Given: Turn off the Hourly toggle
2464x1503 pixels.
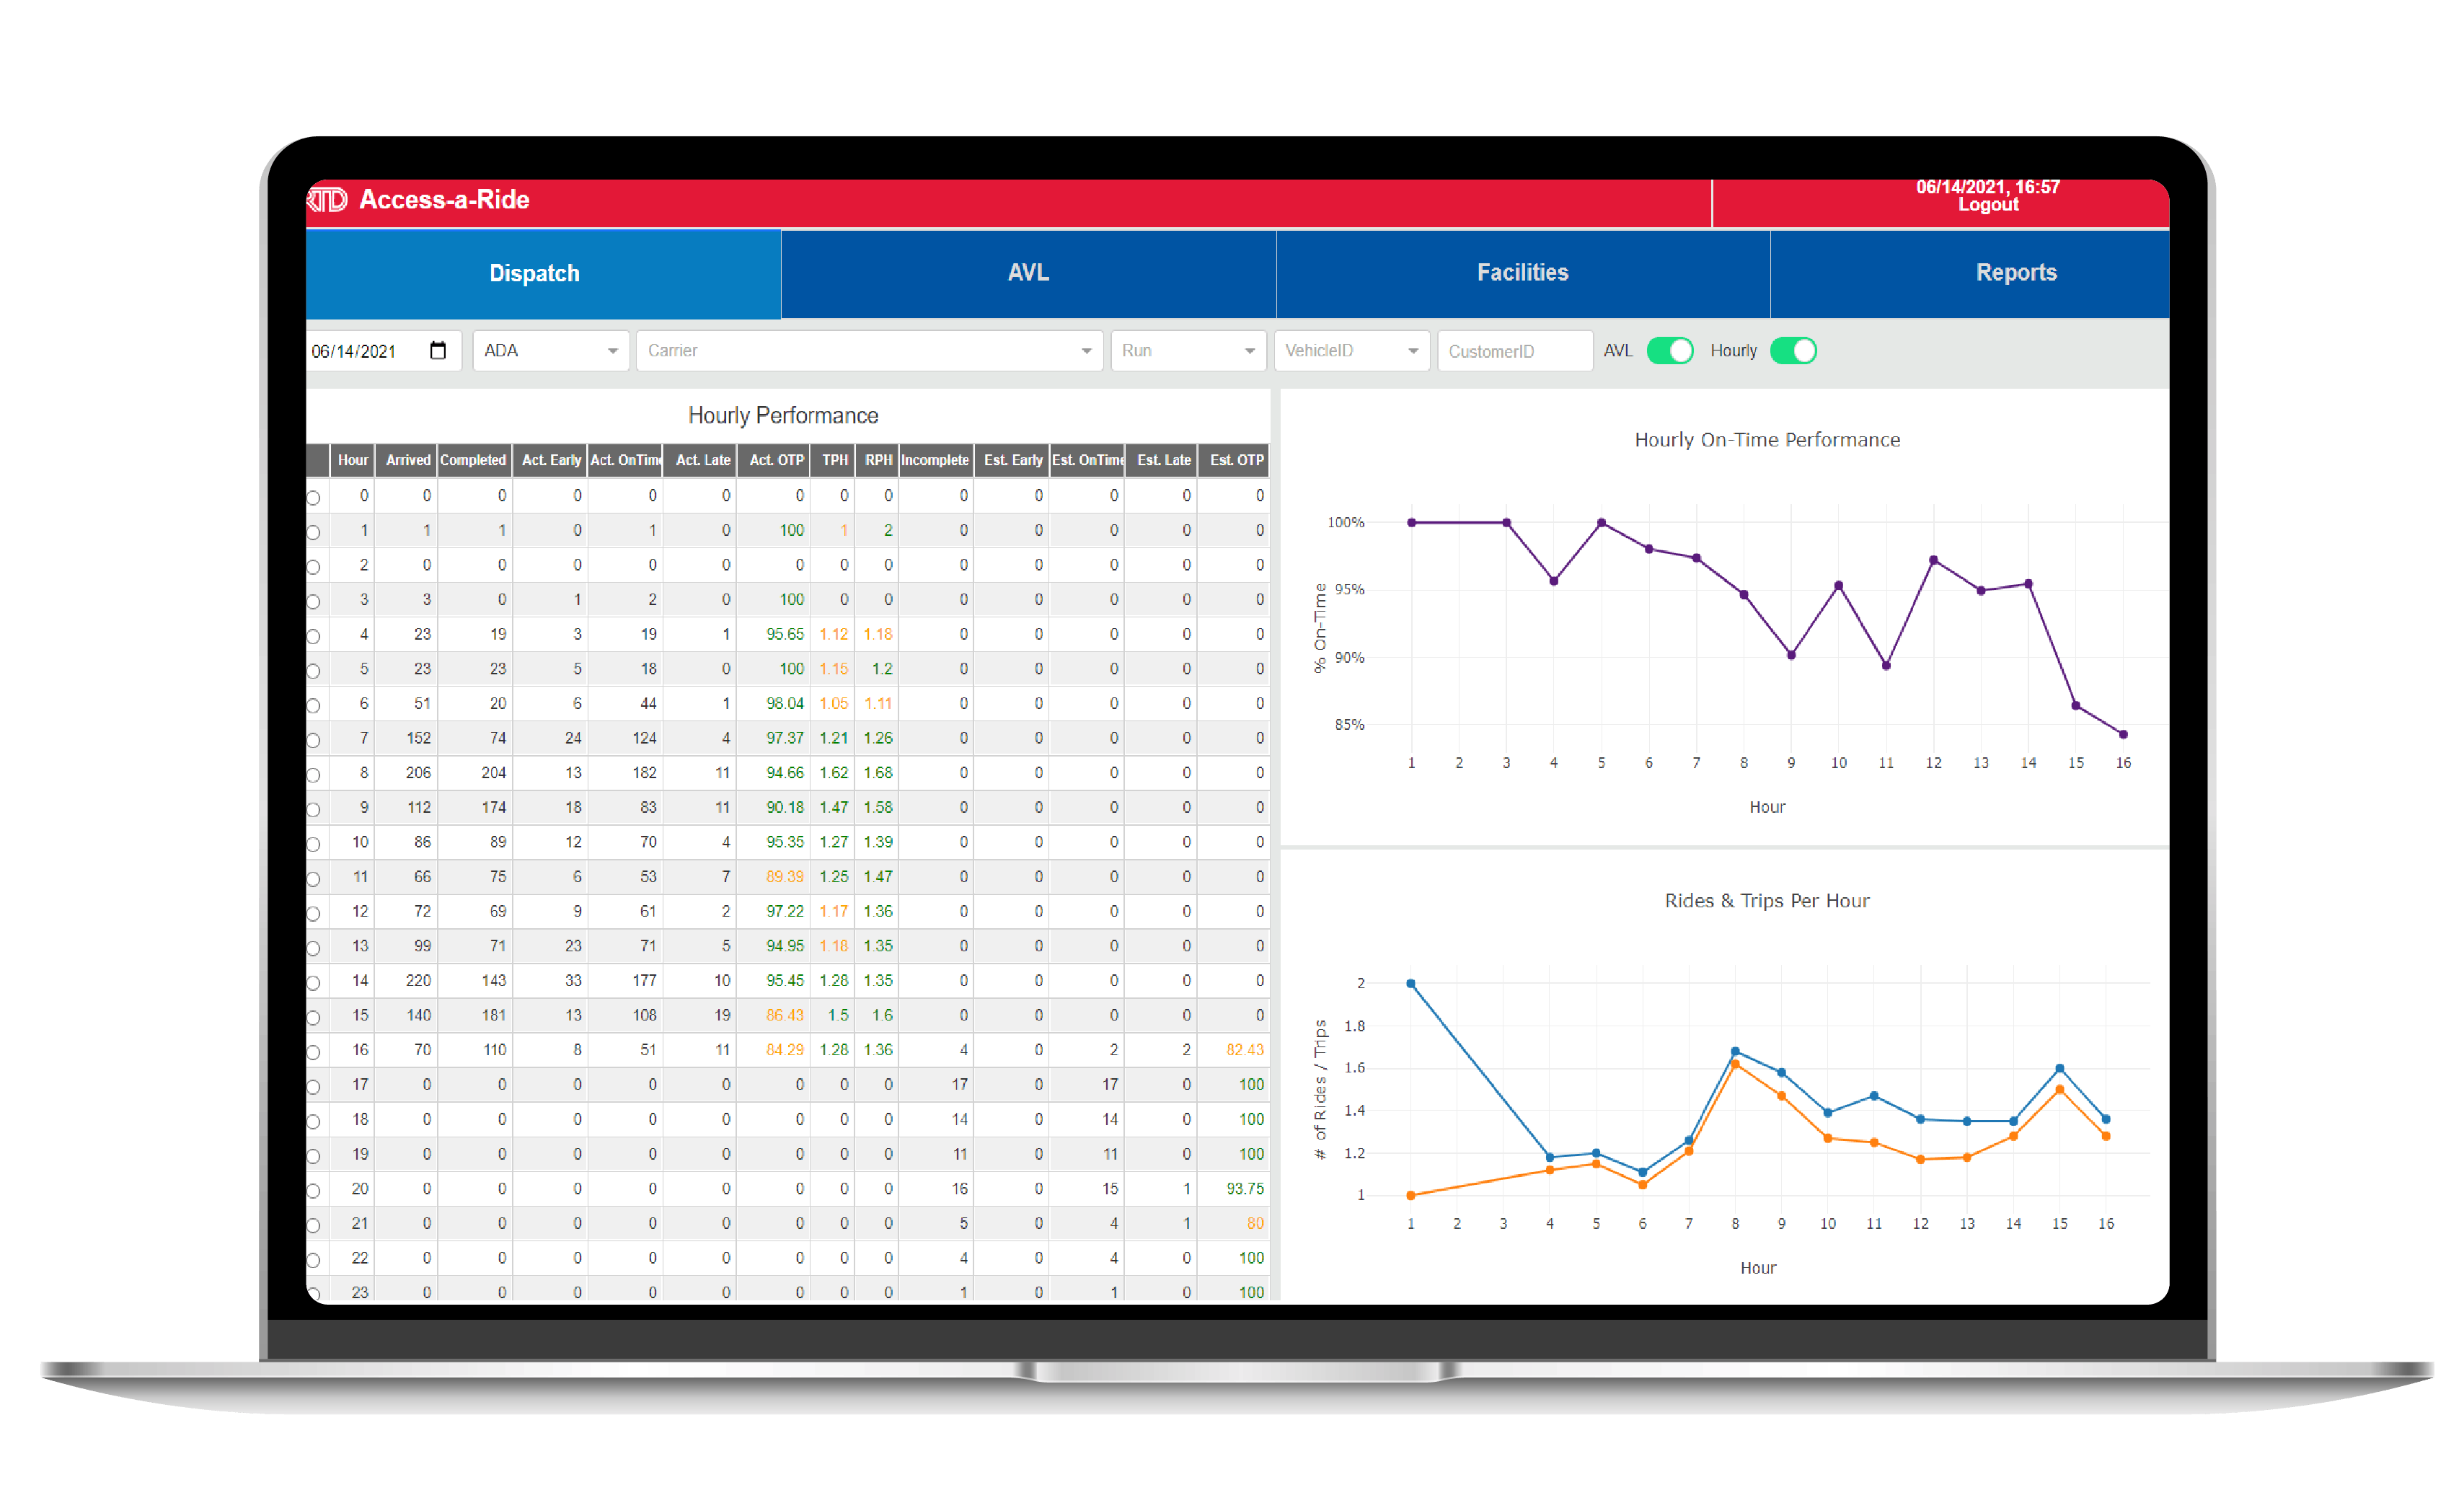Looking at the screenshot, I should coord(1793,350).
